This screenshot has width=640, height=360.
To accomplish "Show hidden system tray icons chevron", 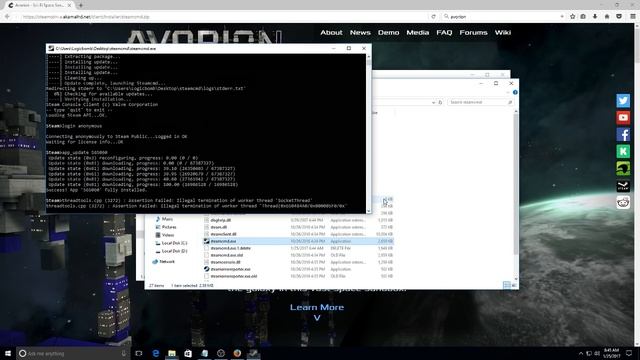I will tap(580, 353).
